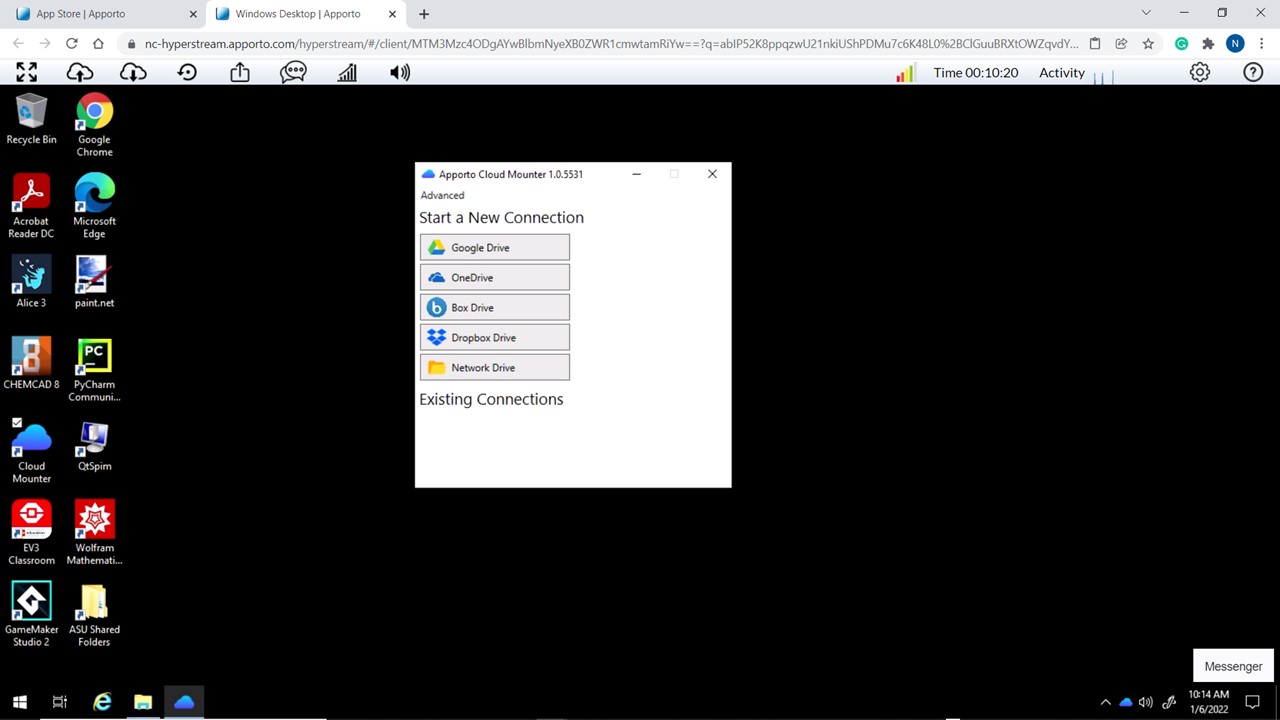The height and width of the screenshot is (720, 1280).
Task: Open the Recycle Bin desktop icon
Action: (x=31, y=119)
